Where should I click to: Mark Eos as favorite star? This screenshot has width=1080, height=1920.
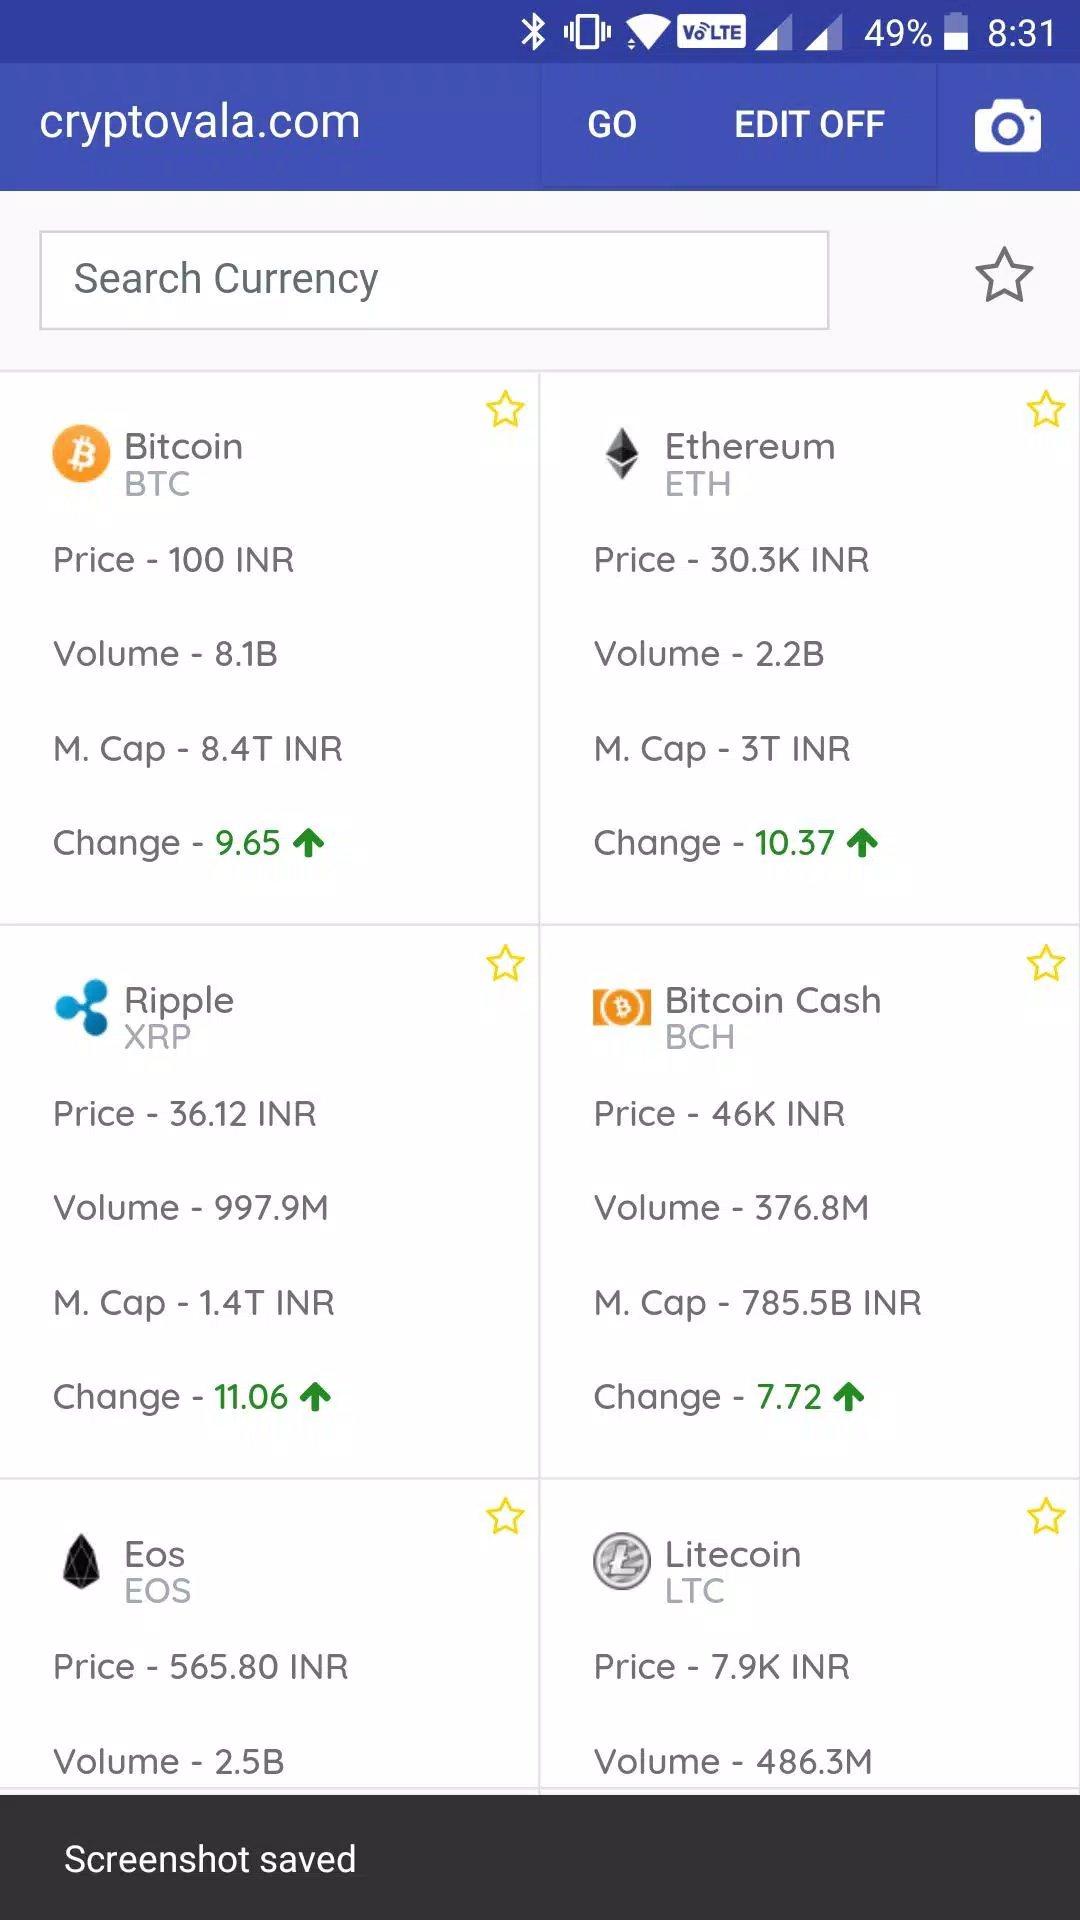(505, 1517)
